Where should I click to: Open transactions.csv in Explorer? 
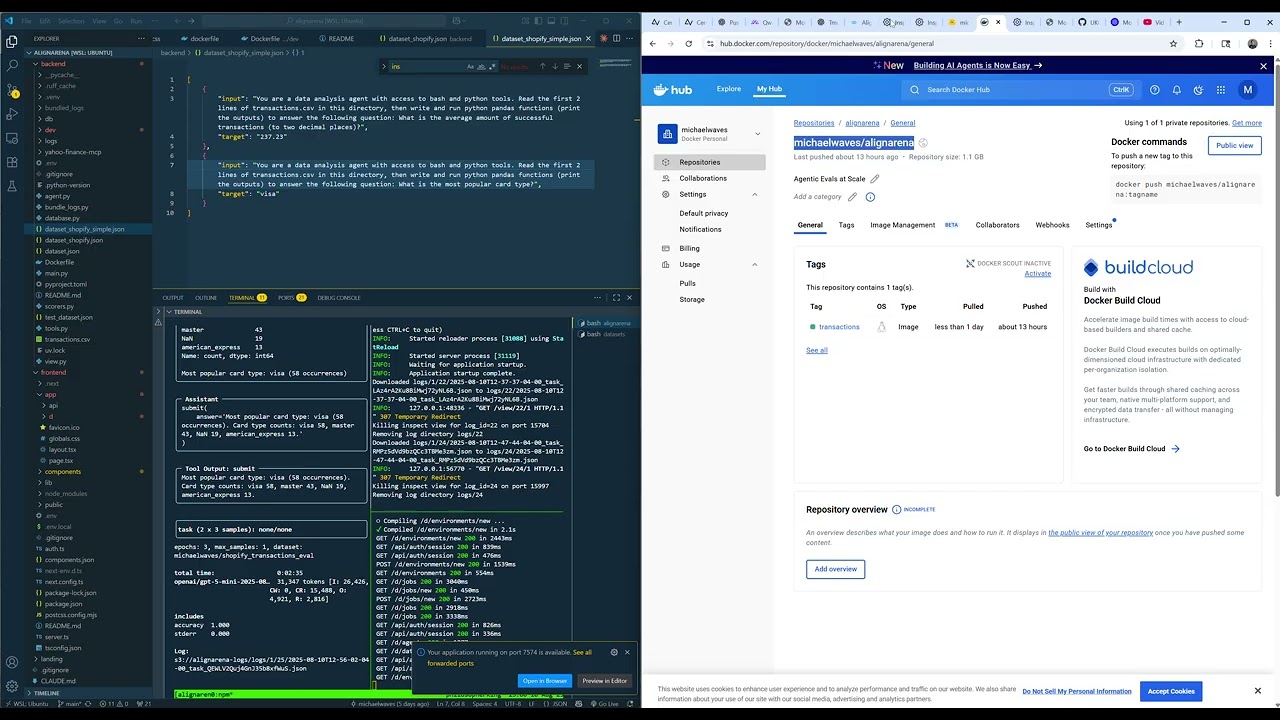(x=67, y=339)
